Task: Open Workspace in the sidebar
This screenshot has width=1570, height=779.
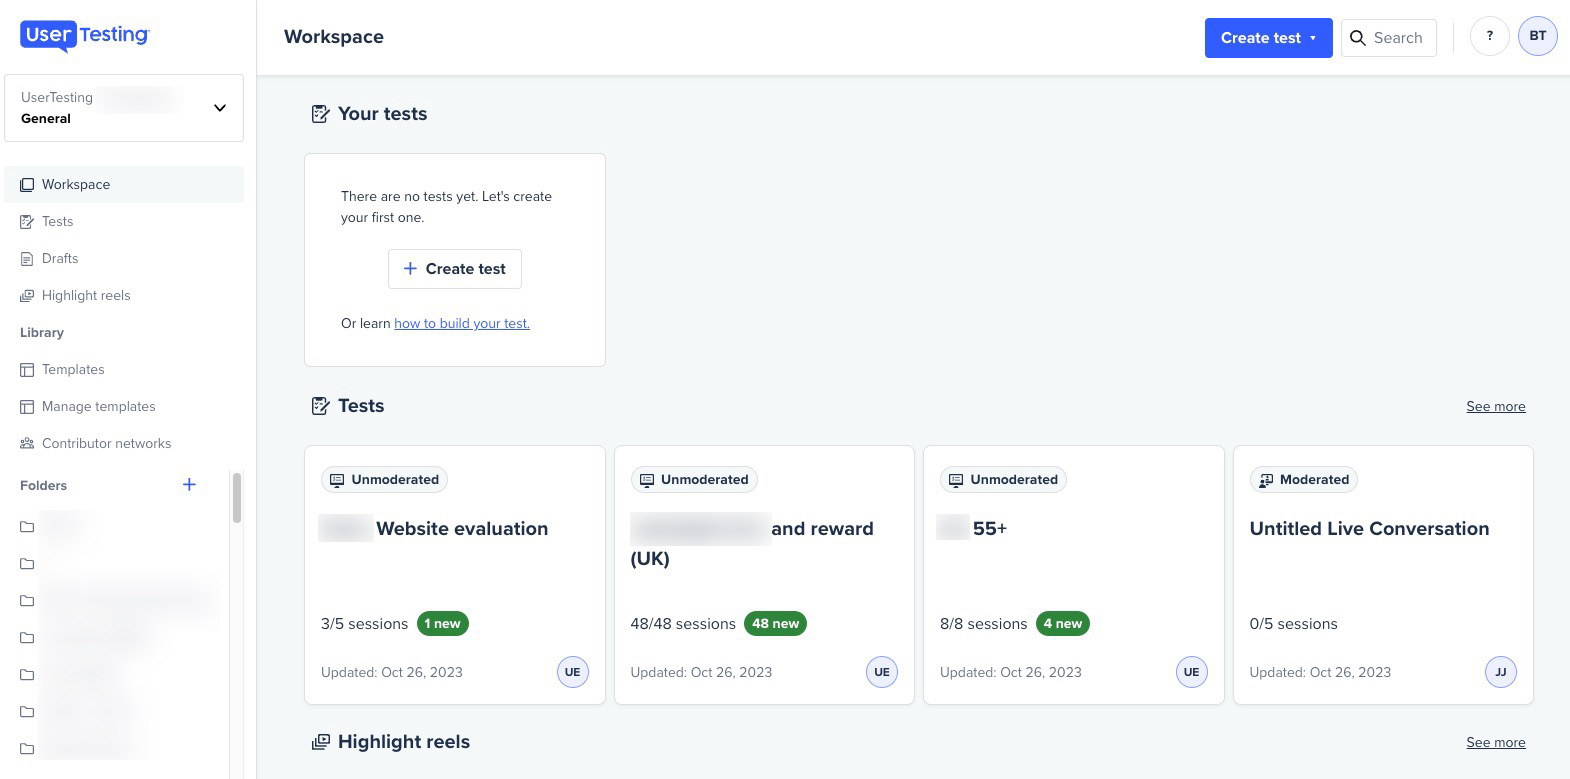Action: (124, 184)
